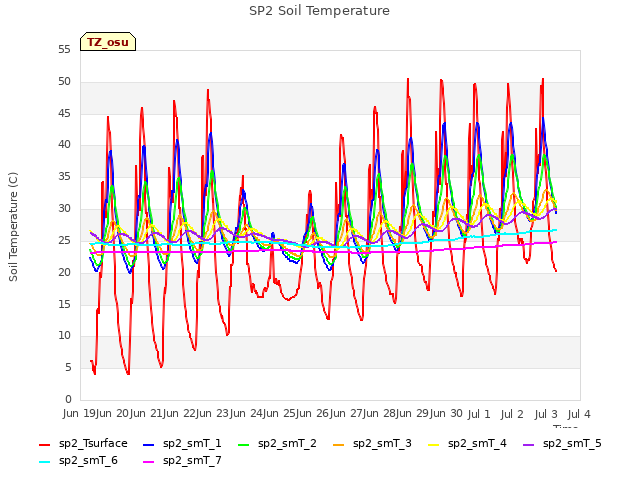Image resolution: width=640 pixels, height=480 pixels.
Task: Click the orange sp2_smT_3 legend swatch
Action: point(339,444)
